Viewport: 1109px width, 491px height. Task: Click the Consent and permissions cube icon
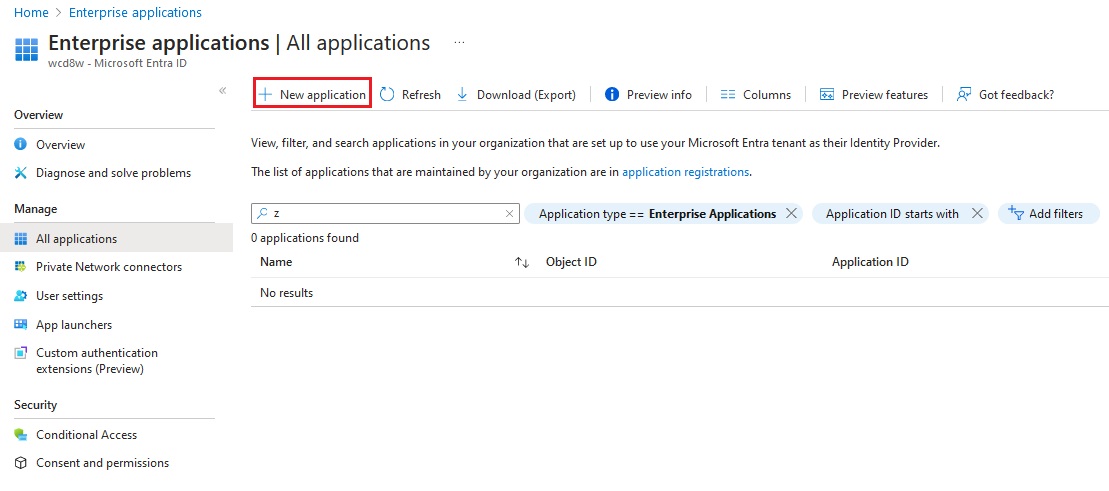pyautogui.click(x=21, y=463)
